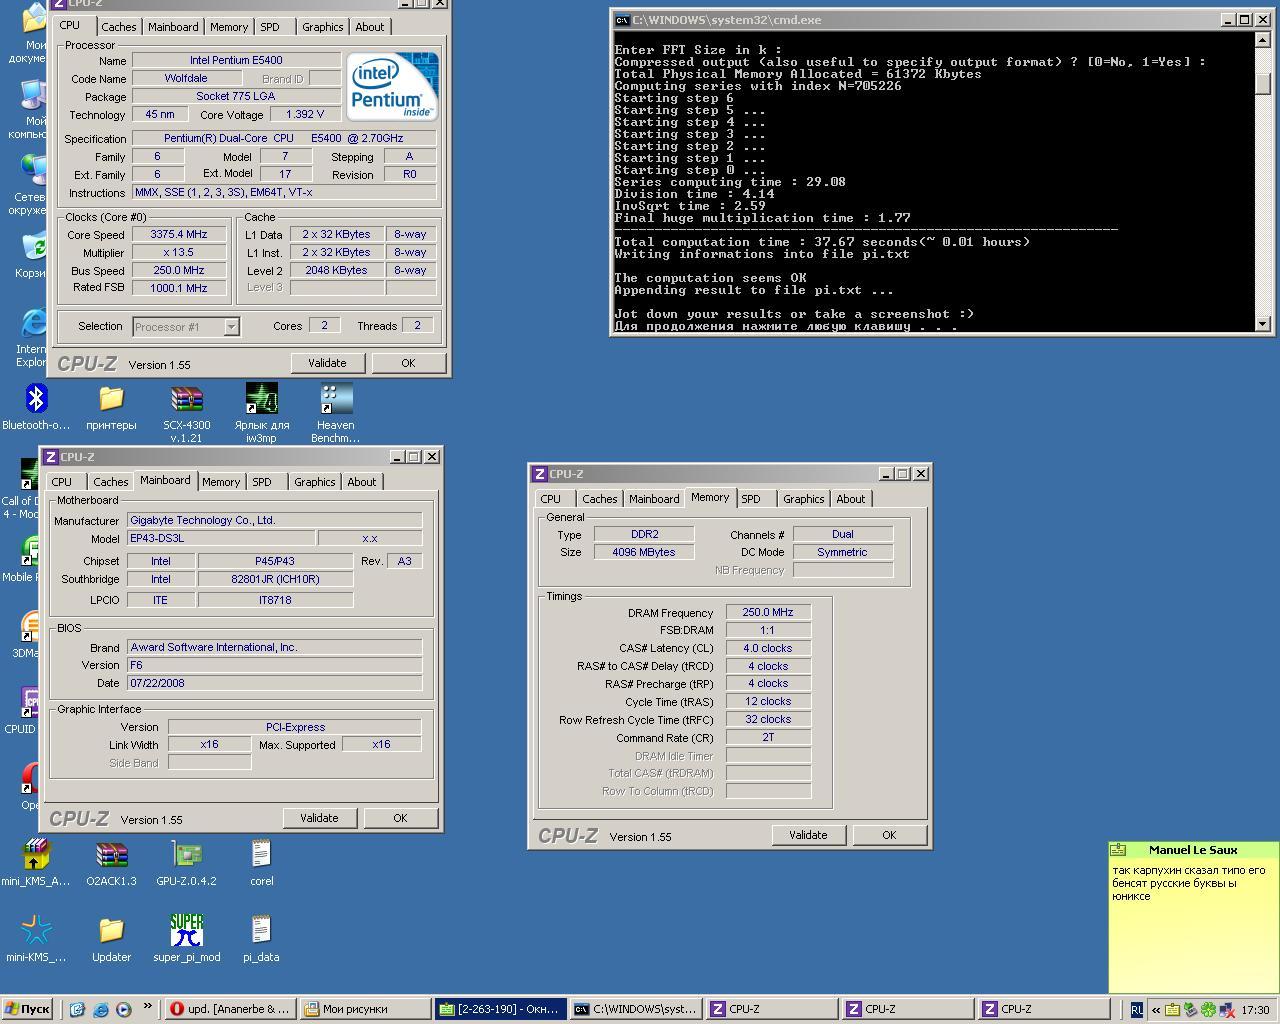Click the FSB:DRAM 1:1 value
Screen dimensions: 1280x1024
pos(768,630)
